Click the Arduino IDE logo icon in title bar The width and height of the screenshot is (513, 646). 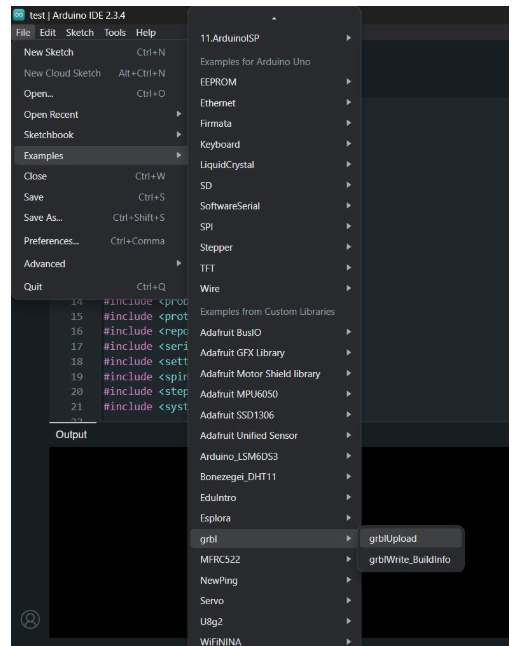pos(19,15)
